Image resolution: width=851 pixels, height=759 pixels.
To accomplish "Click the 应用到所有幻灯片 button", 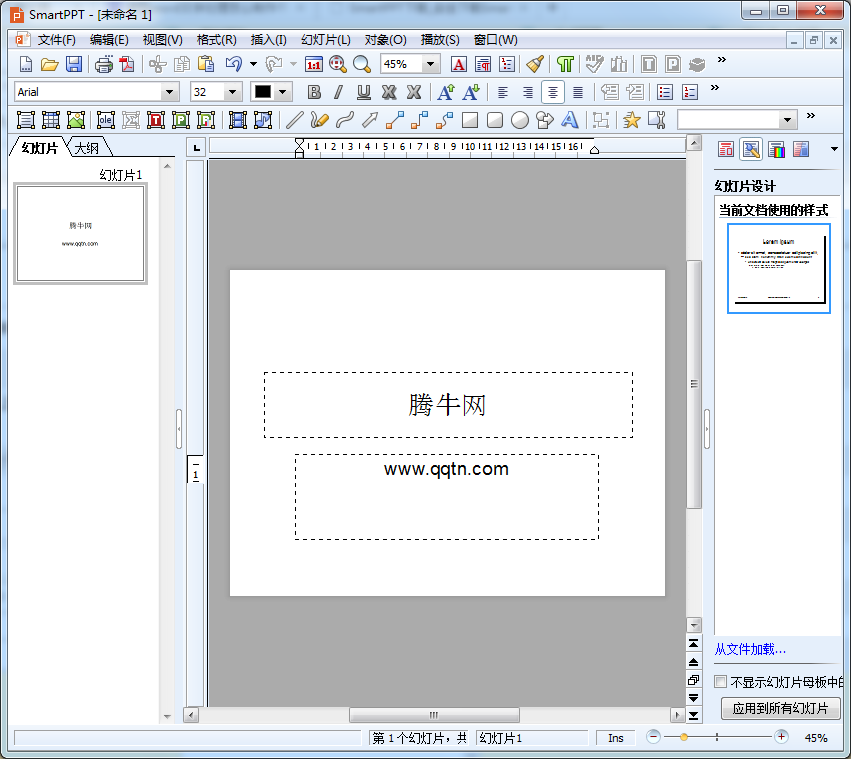I will coord(780,708).
